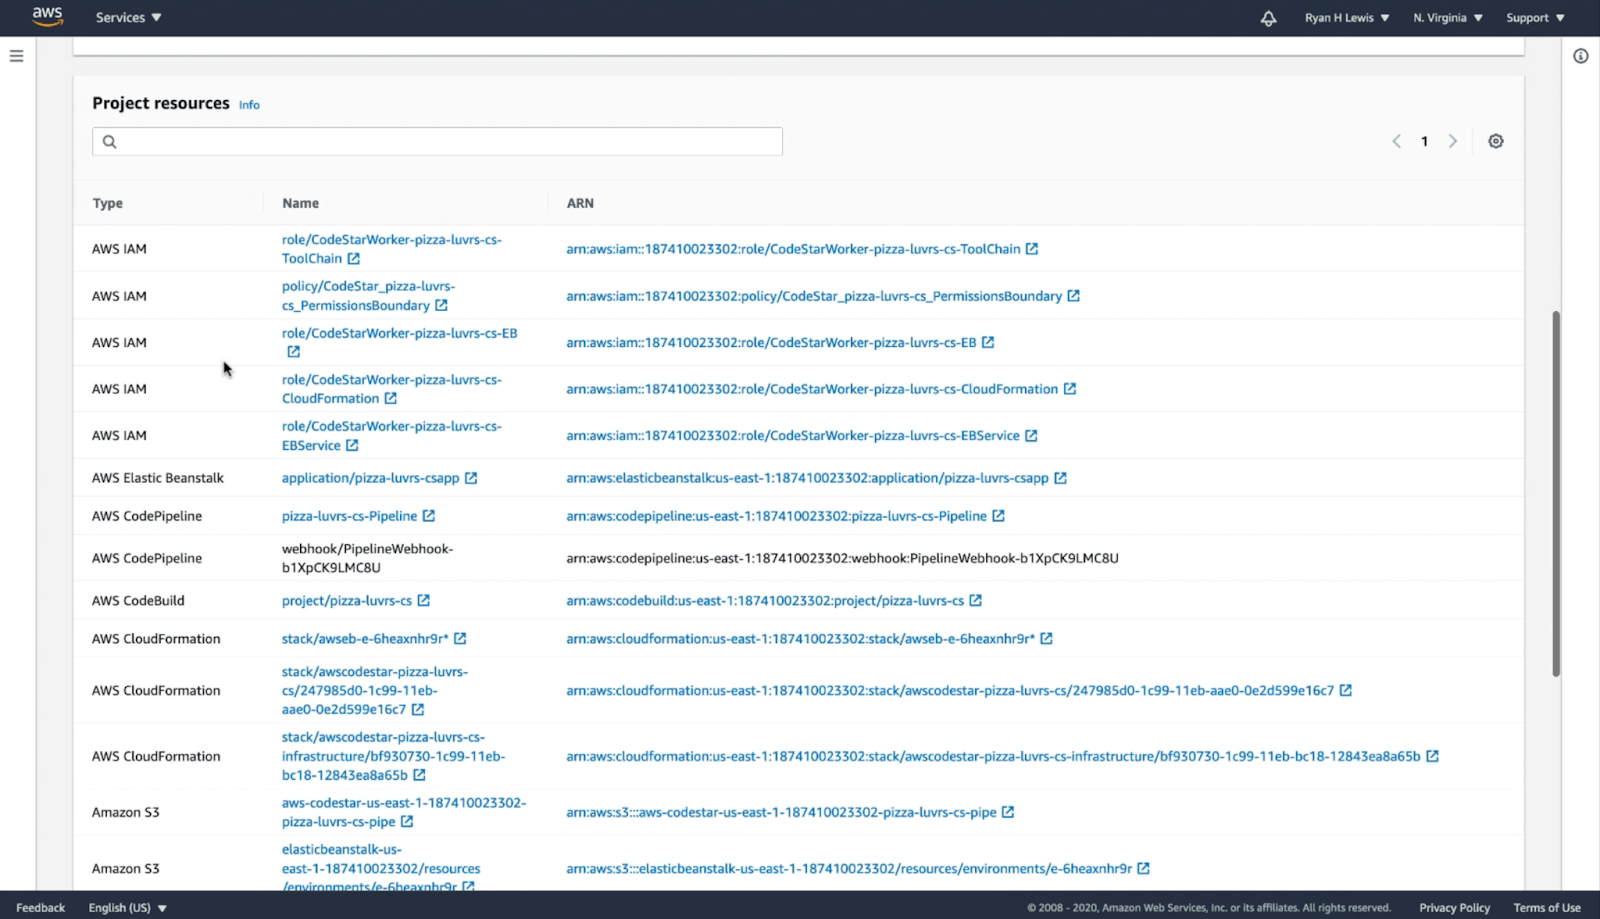Click external link icon after PermissionsBoundary ARN
The image size is (1600, 919).
[x=1074, y=296]
